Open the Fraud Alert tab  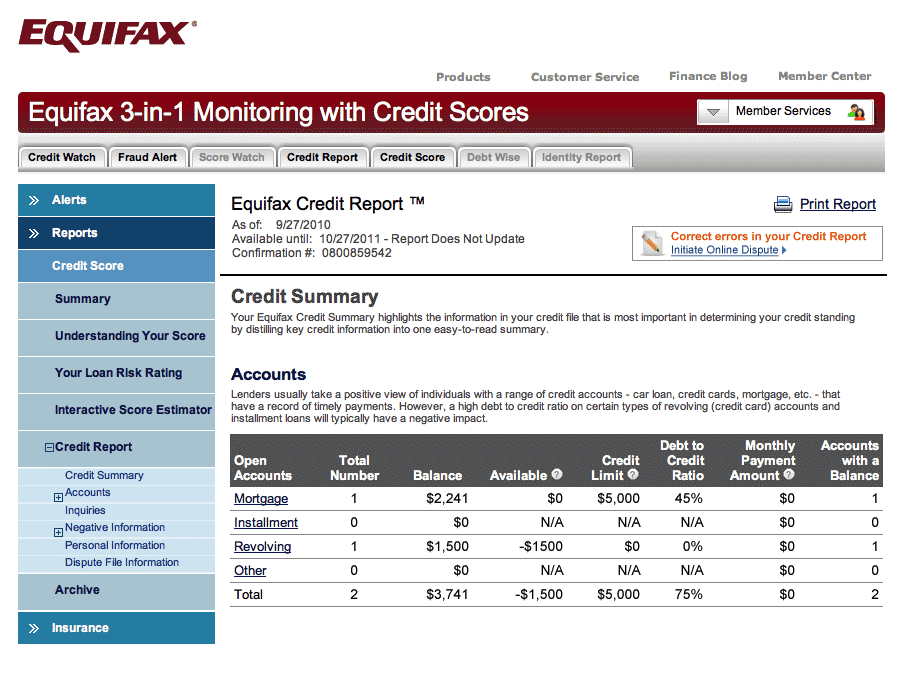(147, 157)
